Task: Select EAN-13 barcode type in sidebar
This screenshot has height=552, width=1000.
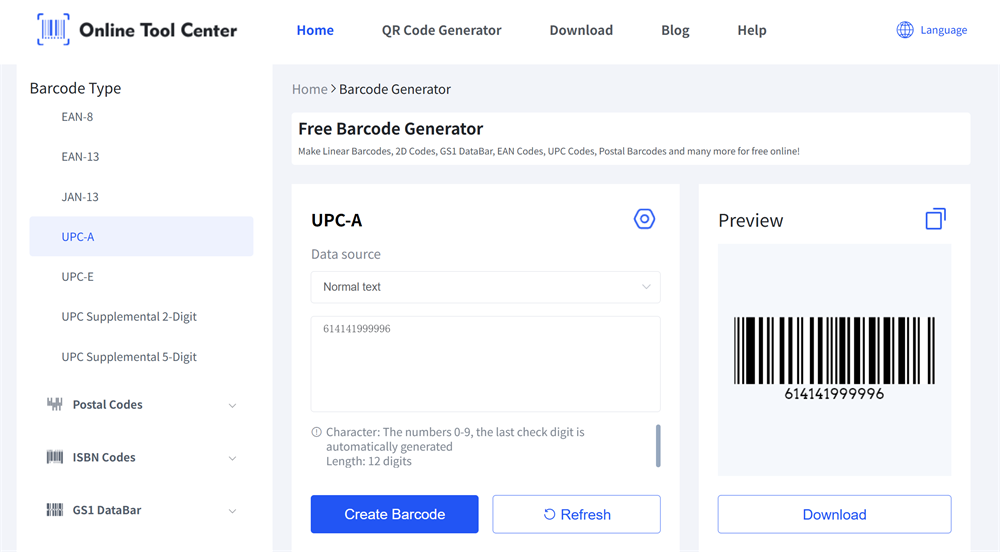Action: tap(80, 157)
